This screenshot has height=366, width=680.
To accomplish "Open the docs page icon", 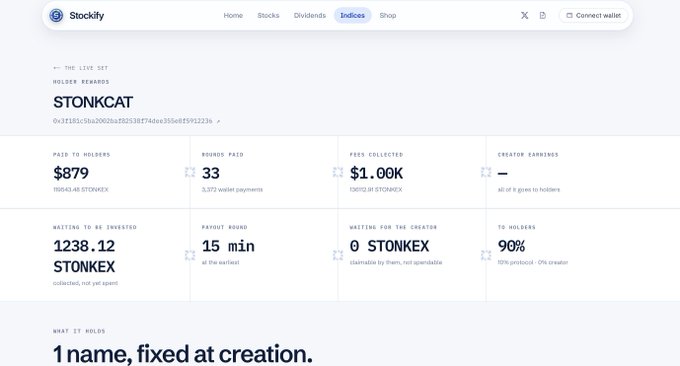I will point(543,16).
